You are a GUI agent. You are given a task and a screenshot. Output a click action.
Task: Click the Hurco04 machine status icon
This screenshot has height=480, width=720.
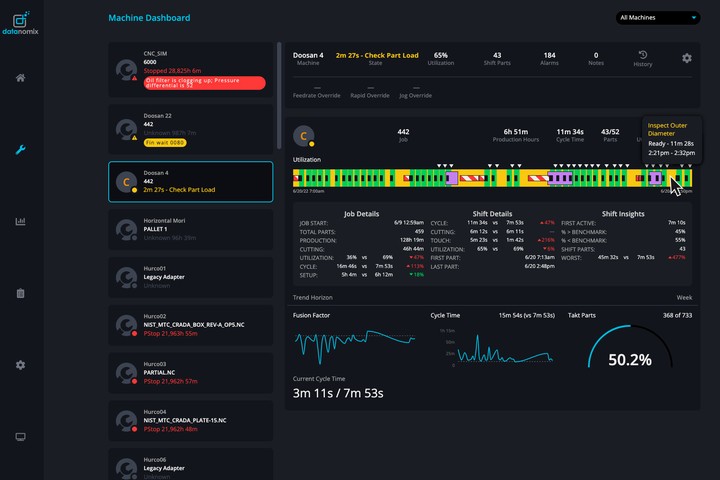point(126,421)
